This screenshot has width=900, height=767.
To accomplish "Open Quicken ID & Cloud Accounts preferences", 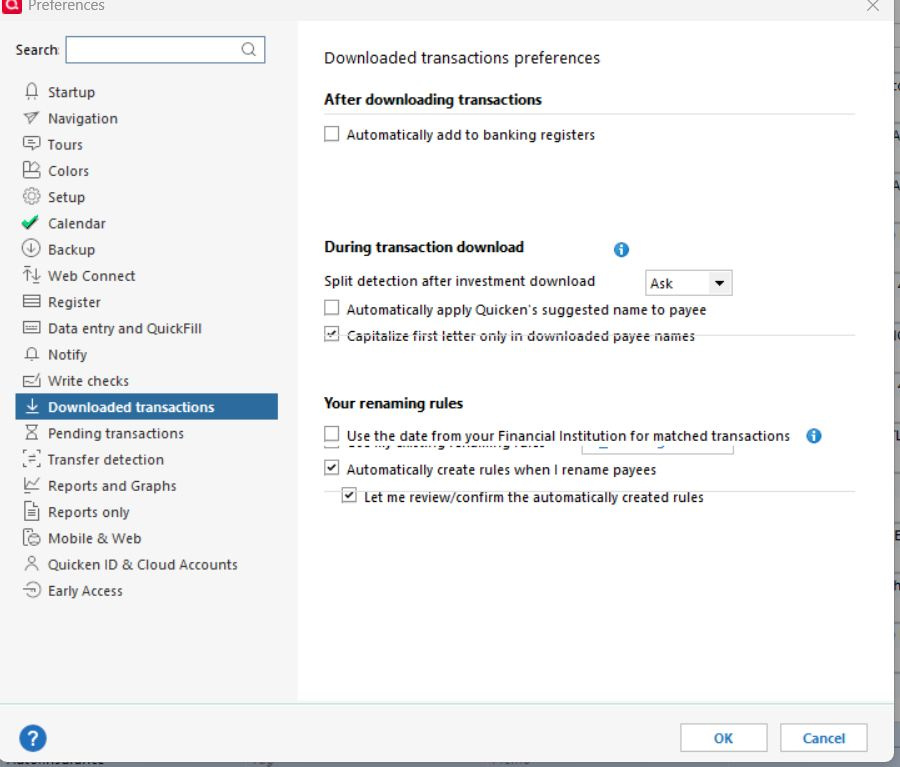I will click(142, 564).
